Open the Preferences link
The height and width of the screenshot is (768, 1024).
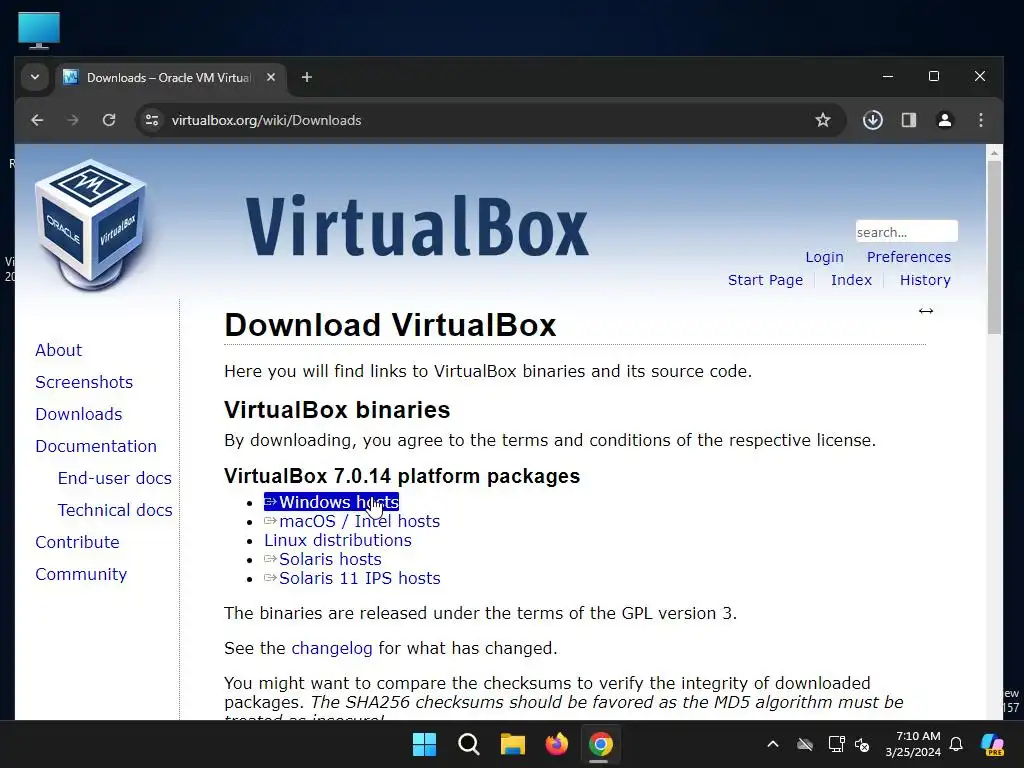(908, 257)
